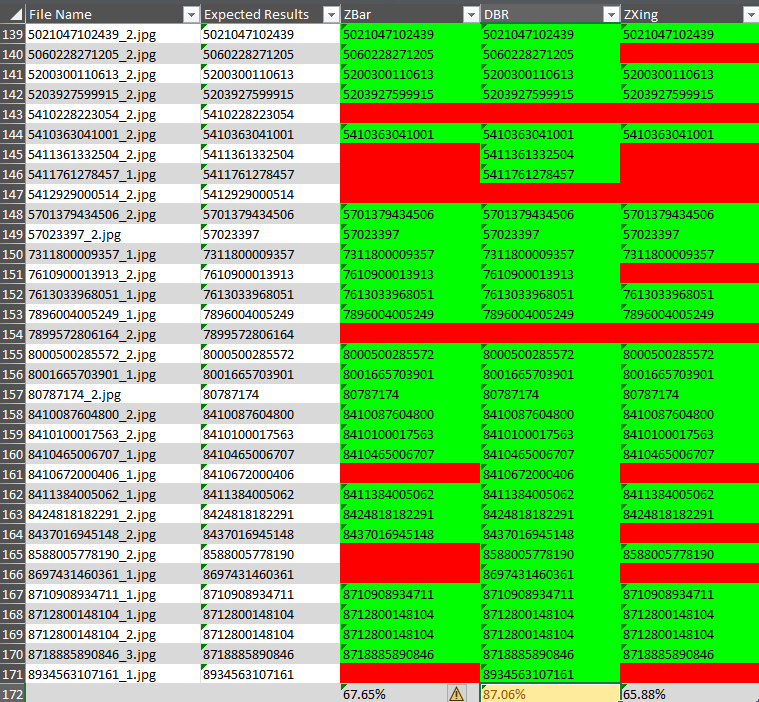
Task: Select red empty ZBar cell in row 161
Action: pos(409,474)
